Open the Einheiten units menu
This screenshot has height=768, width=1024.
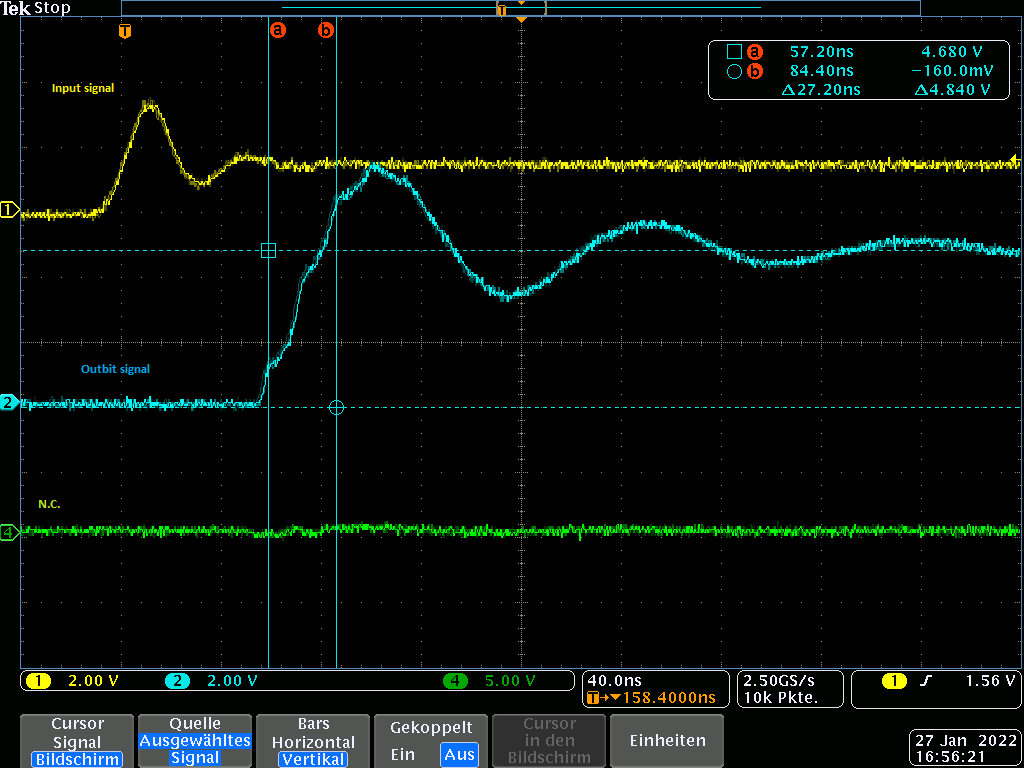(x=667, y=740)
